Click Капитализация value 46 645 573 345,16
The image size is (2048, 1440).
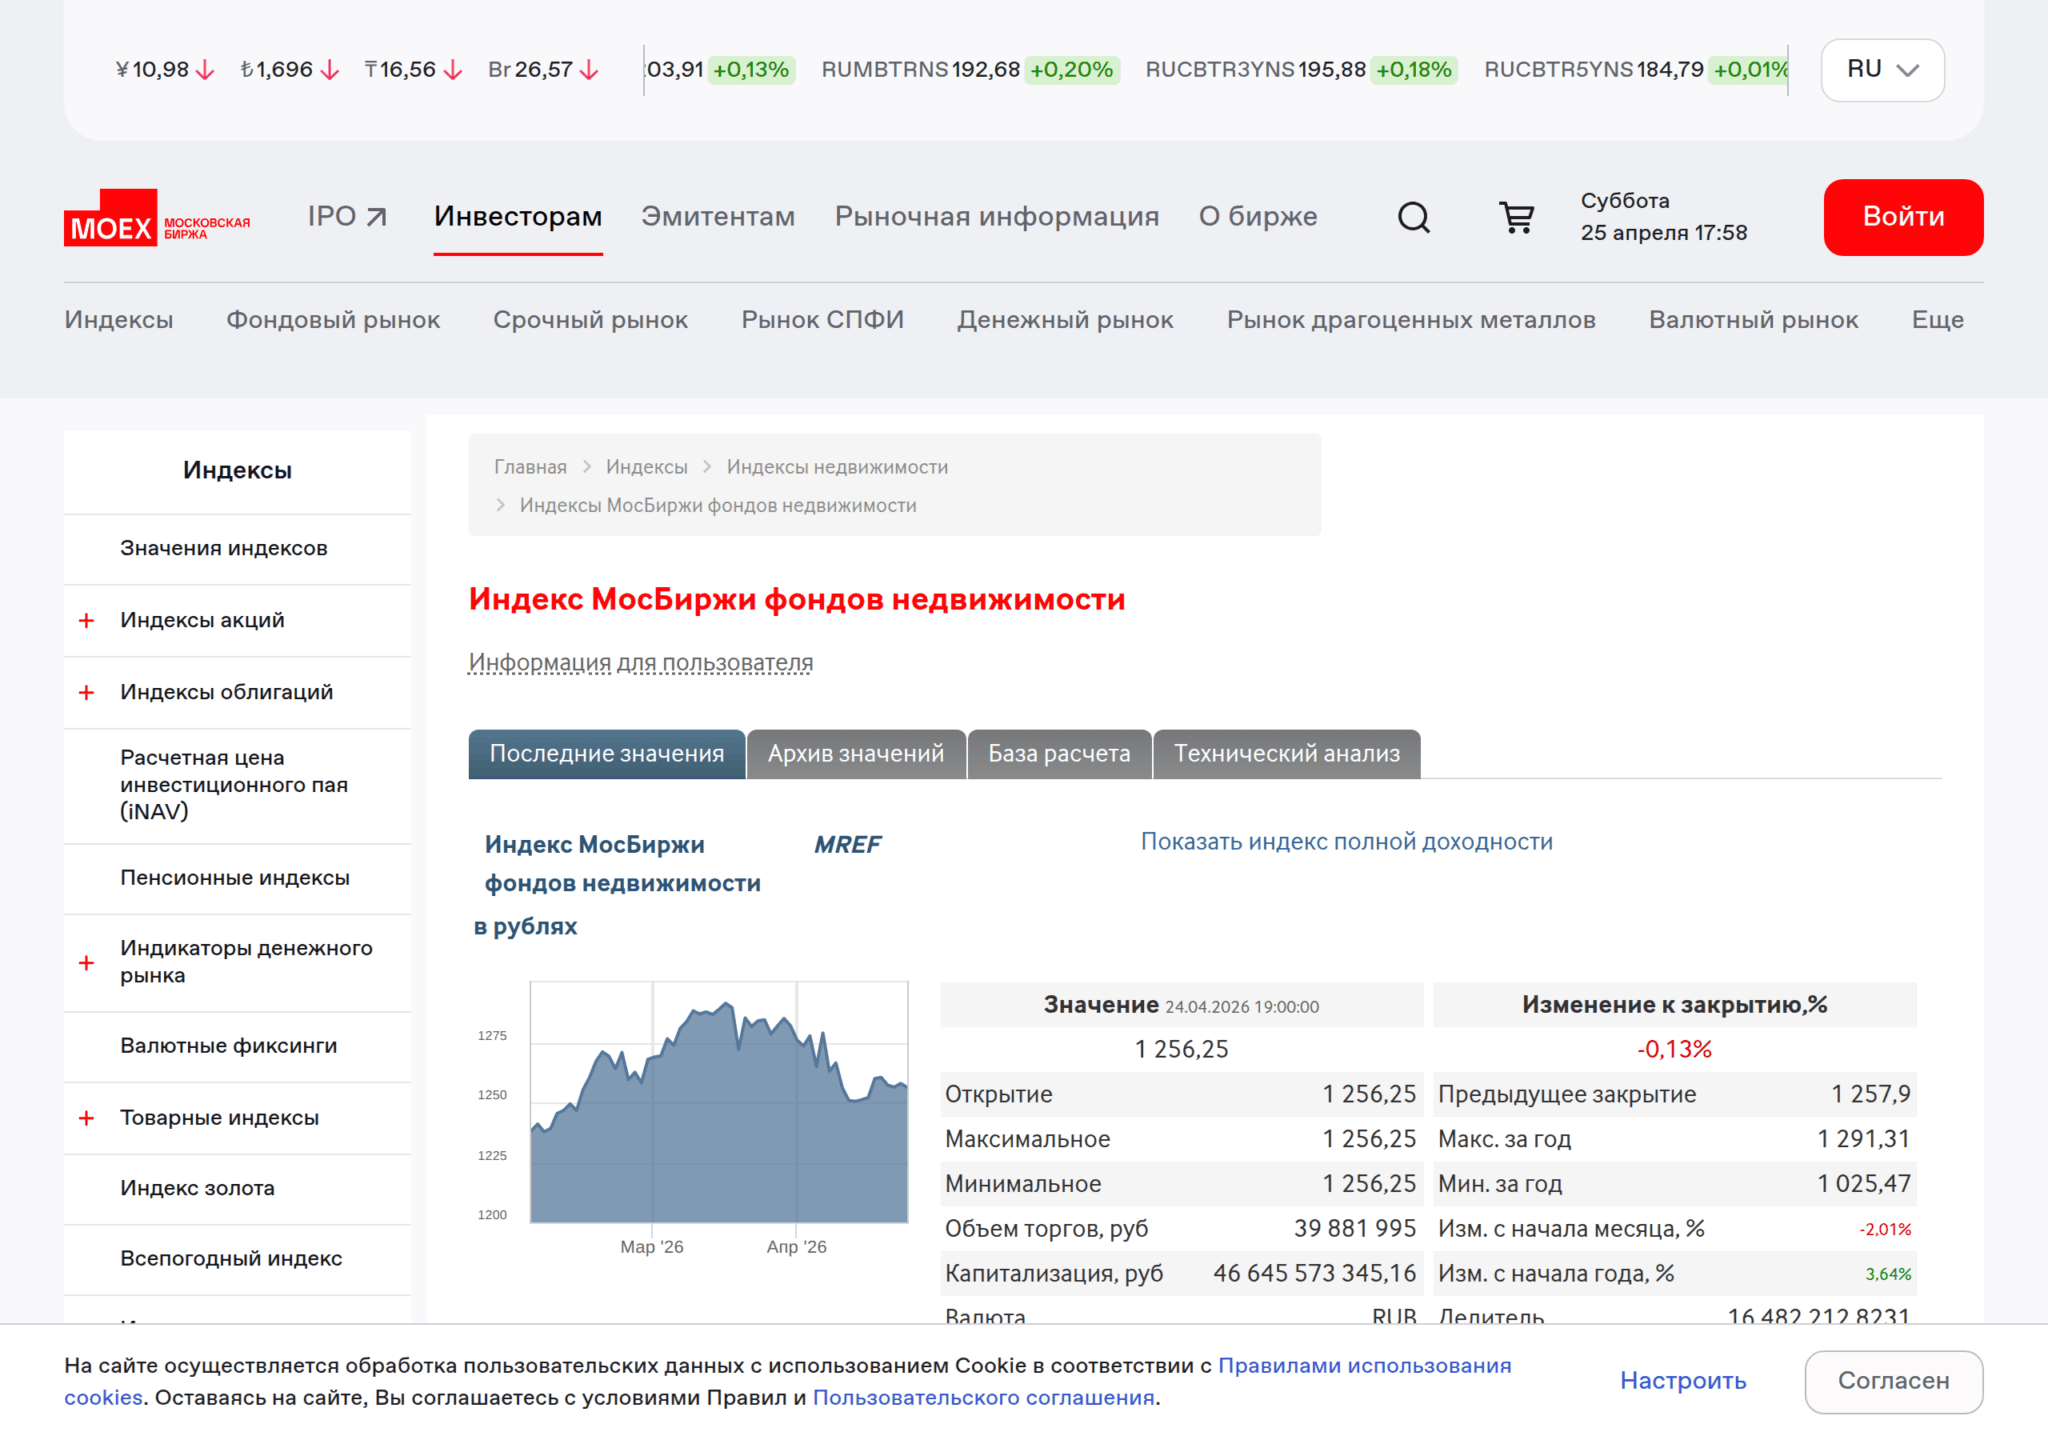click(1315, 1274)
